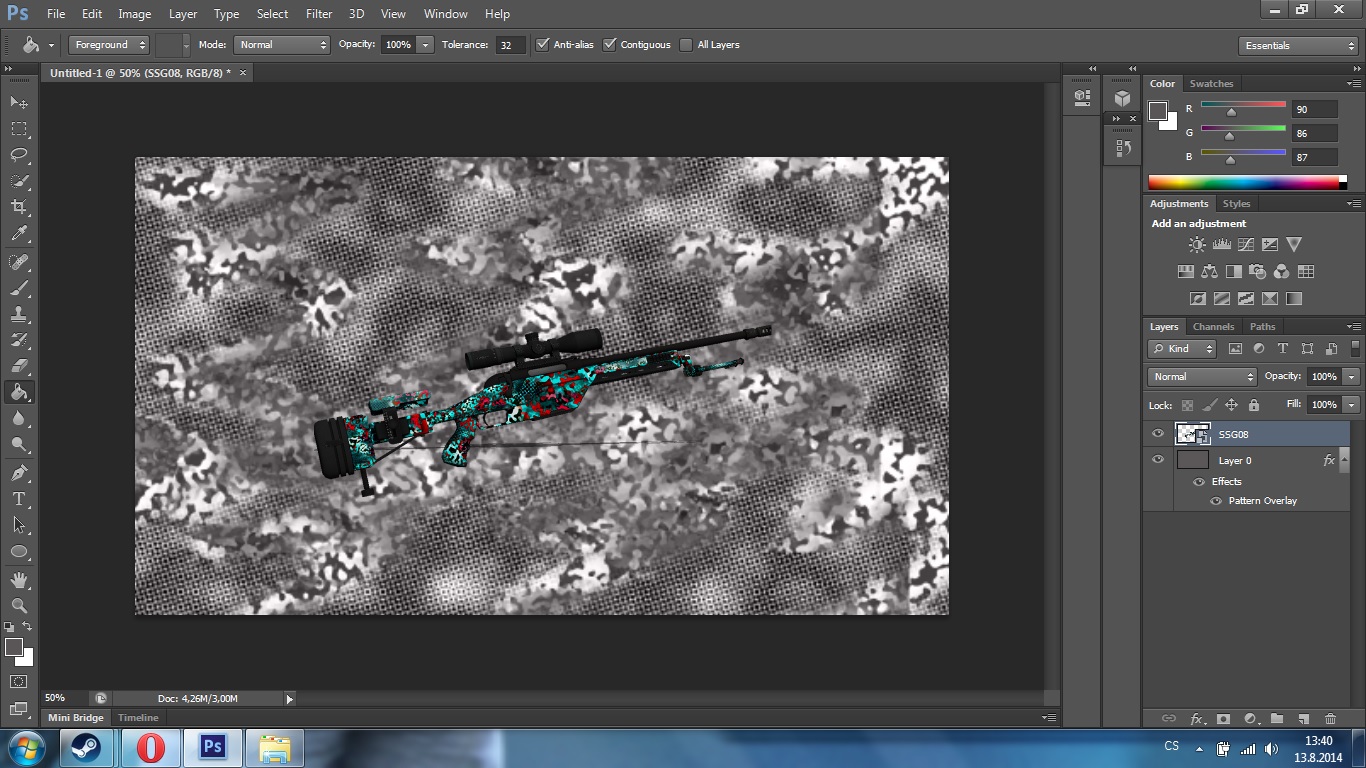This screenshot has width=1366, height=768.
Task: Select the History Brush tool
Action: click(x=19, y=340)
